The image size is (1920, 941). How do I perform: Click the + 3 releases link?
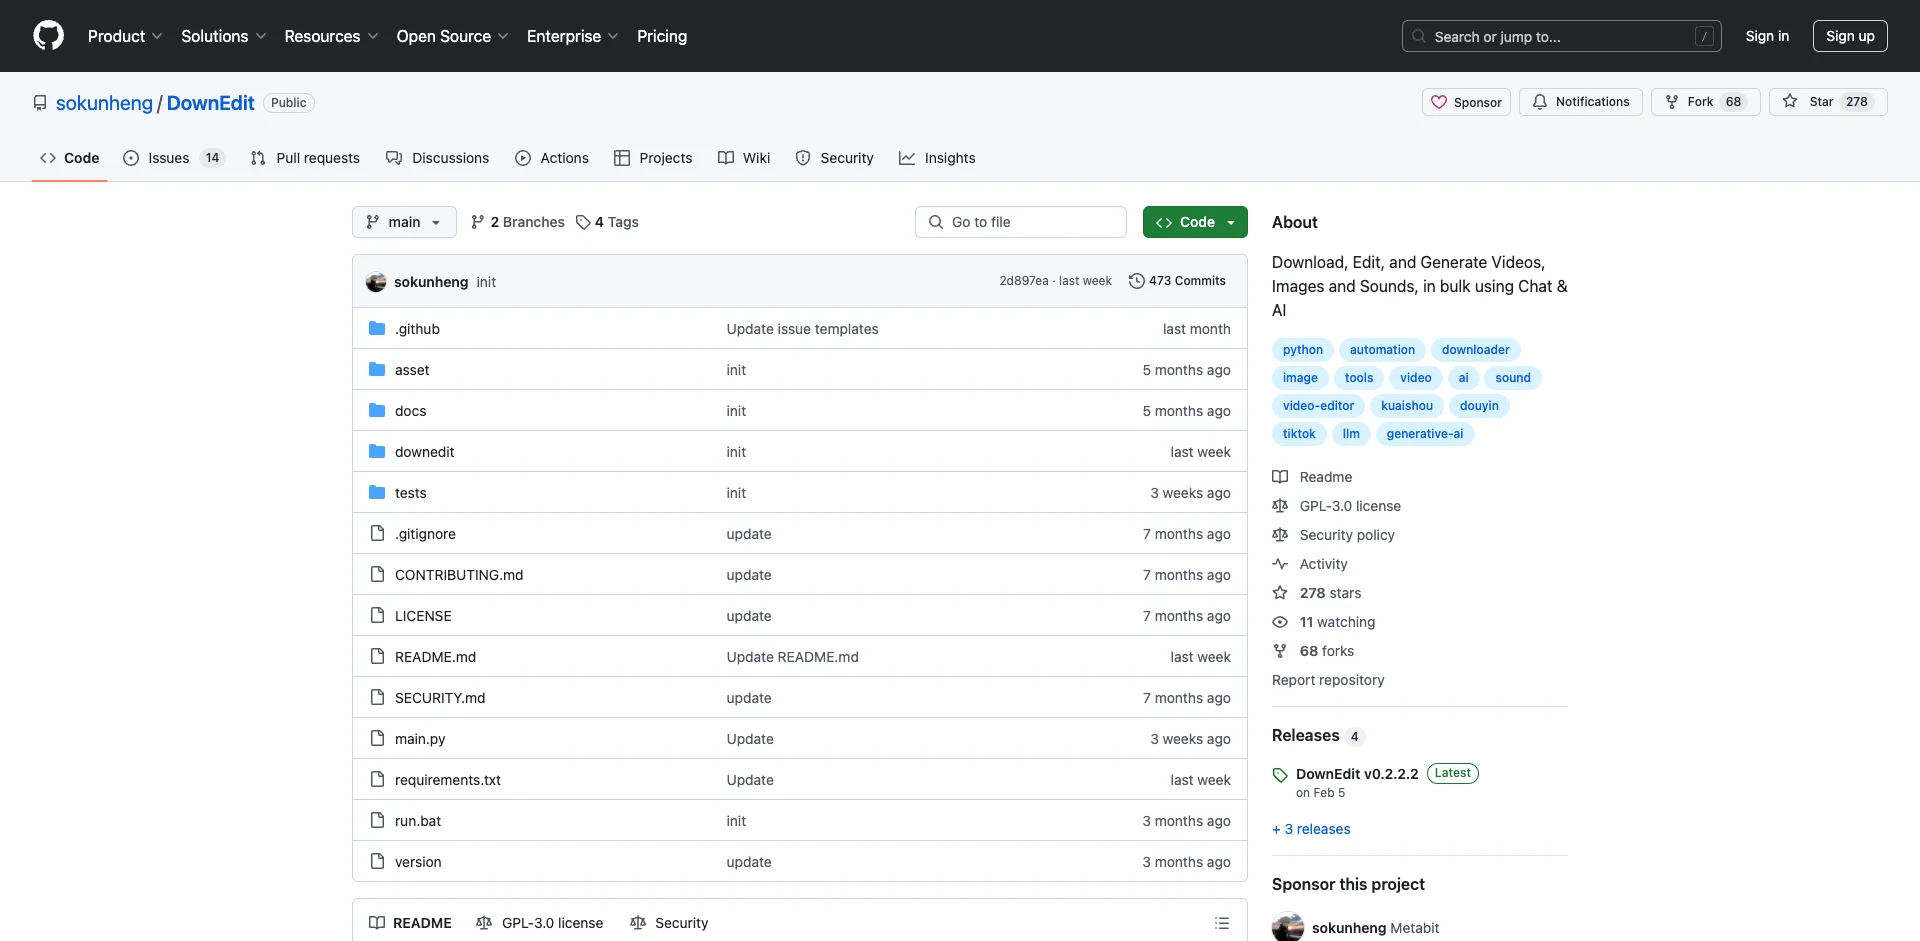pos(1311,829)
